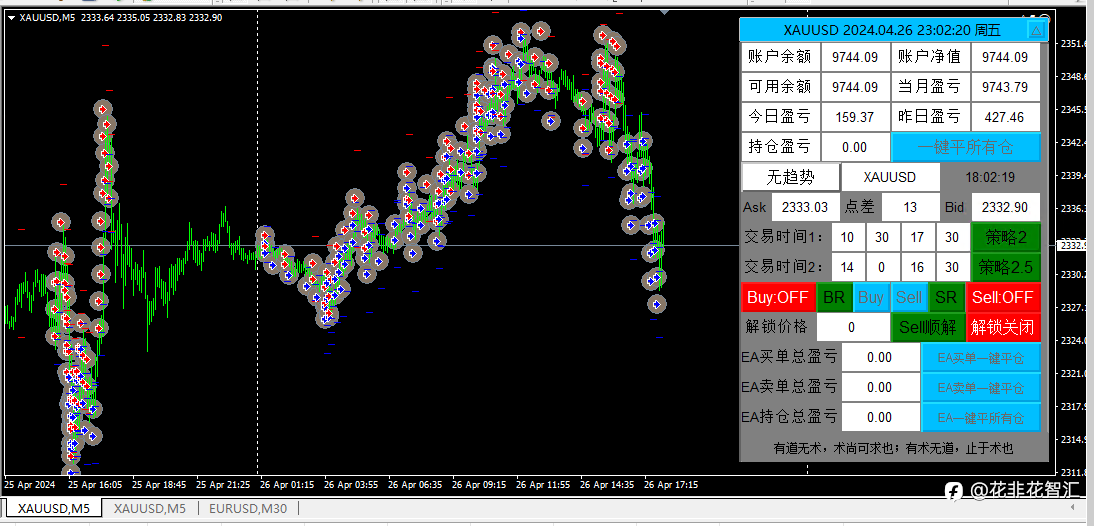Click EA一键平所有仓 button

[981, 417]
